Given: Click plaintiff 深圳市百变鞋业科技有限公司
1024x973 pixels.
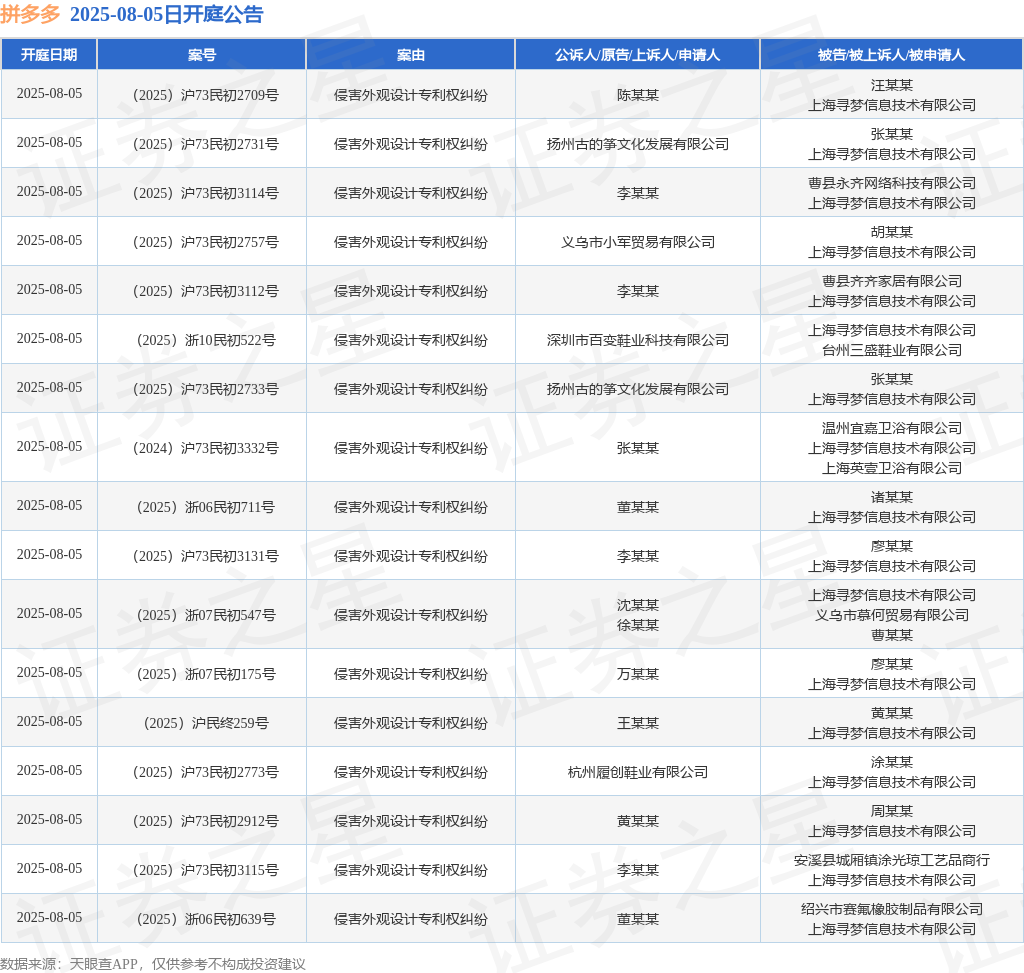Looking at the screenshot, I should [x=637, y=340].
